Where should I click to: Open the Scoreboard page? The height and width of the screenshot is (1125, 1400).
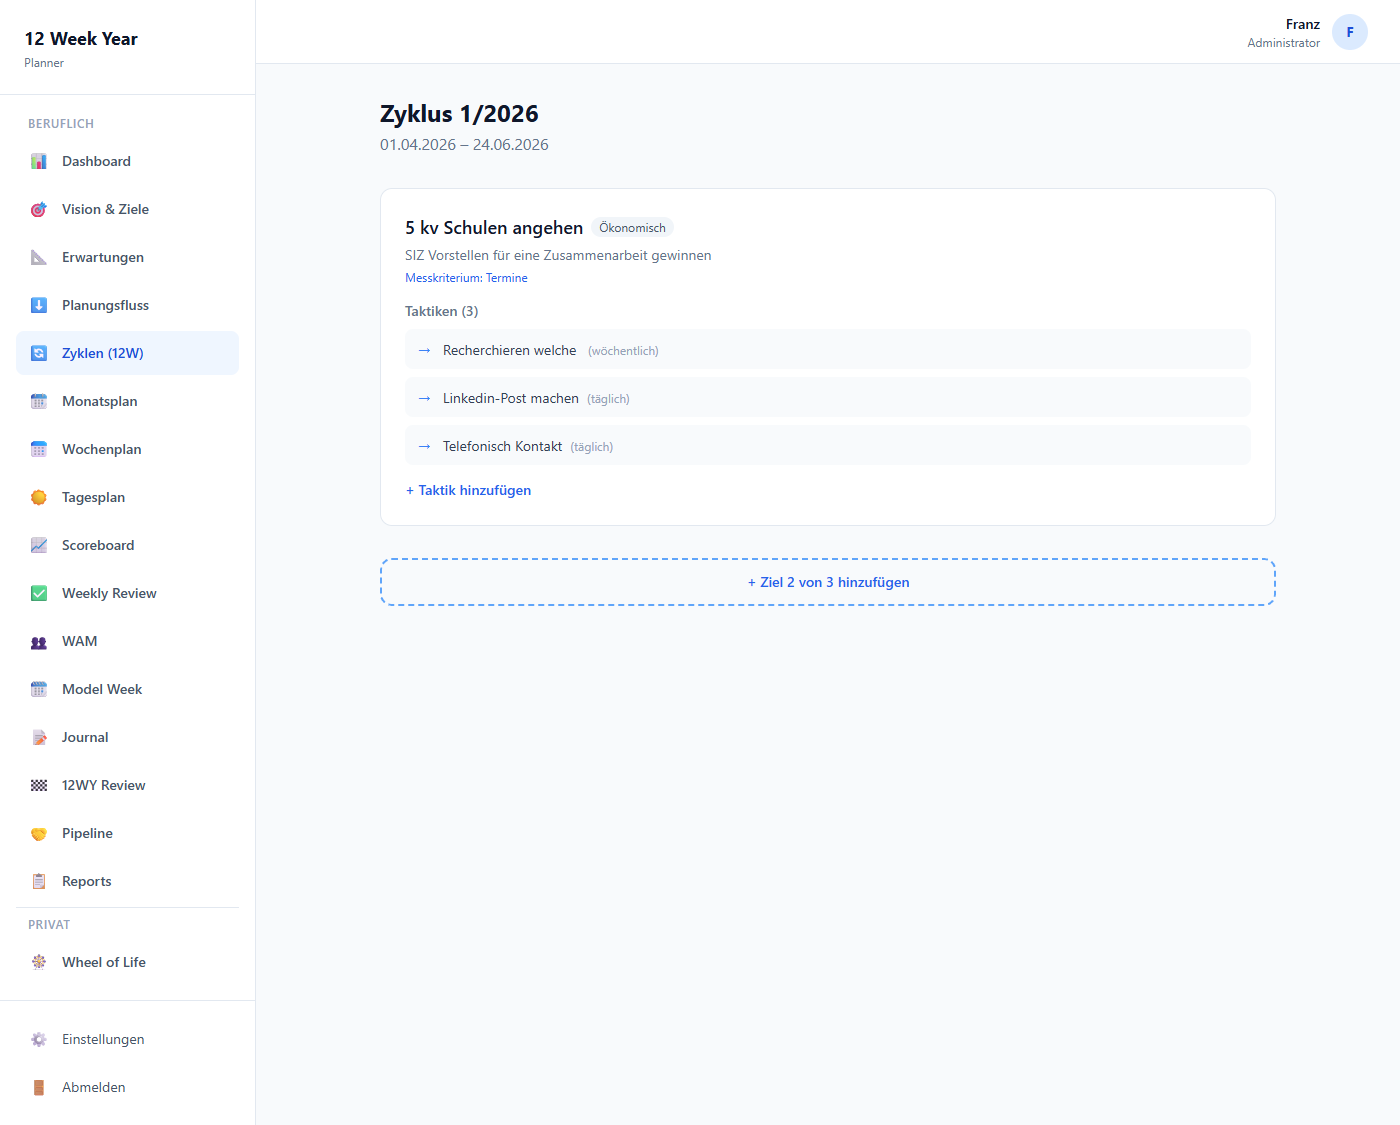[x=98, y=546]
